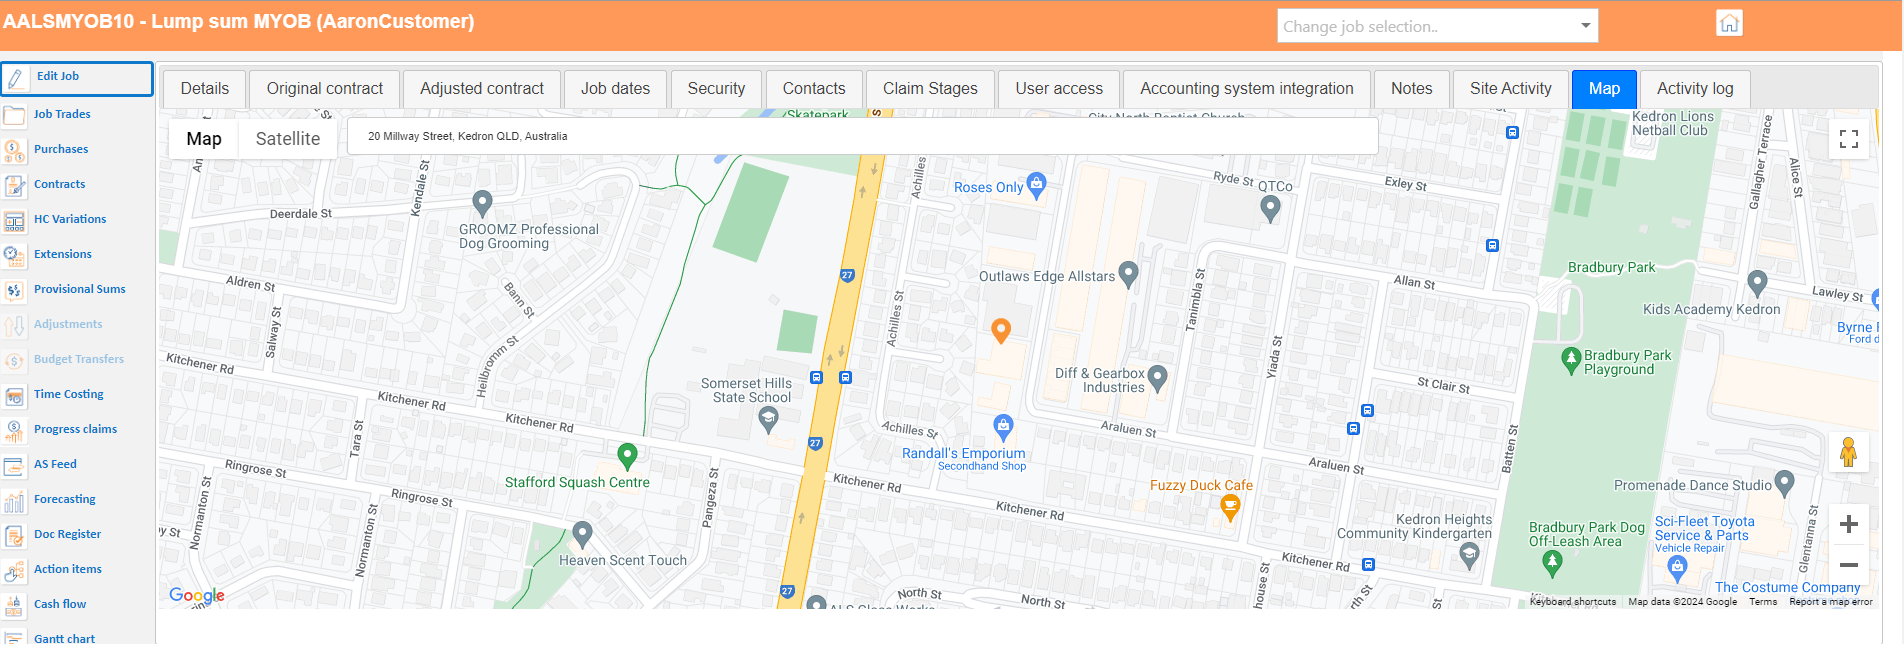Click the Fuzzy Duck Cafe map pin
The height and width of the screenshot is (648, 1904).
click(1230, 508)
